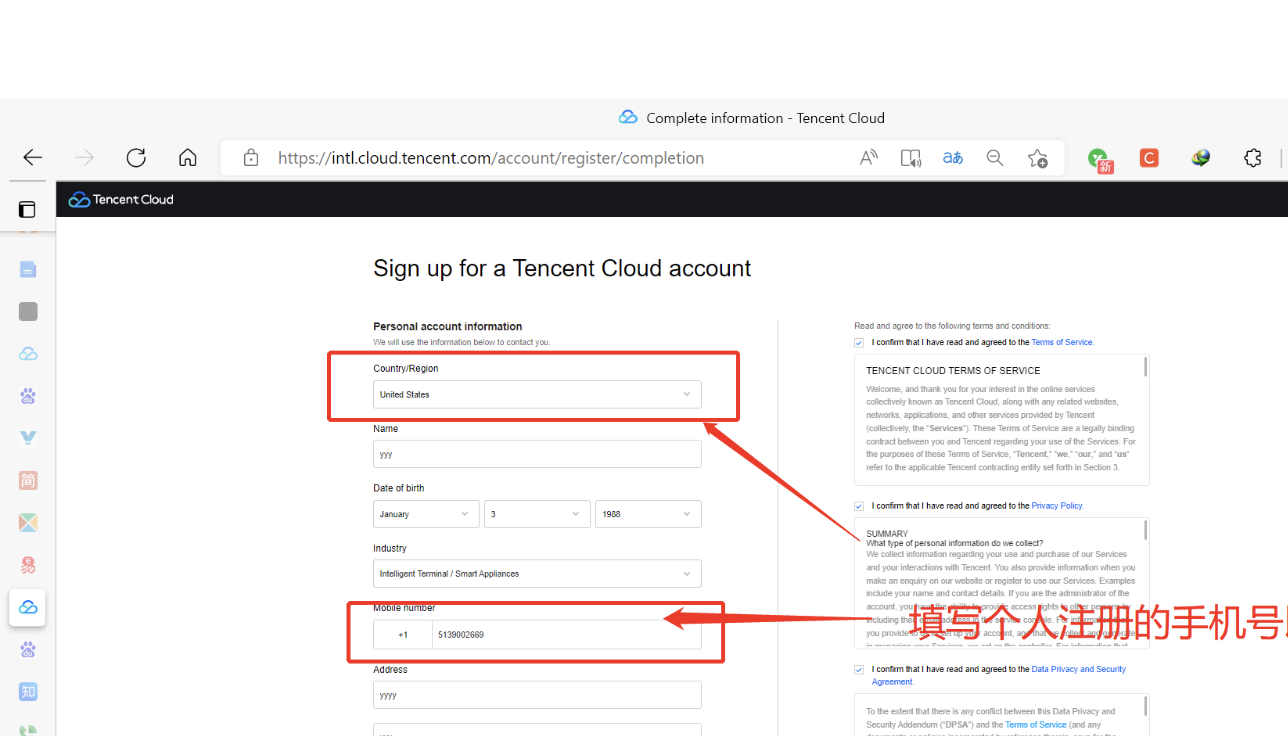
Task: Click the Tencent Cloud logo in header
Action: (121, 200)
